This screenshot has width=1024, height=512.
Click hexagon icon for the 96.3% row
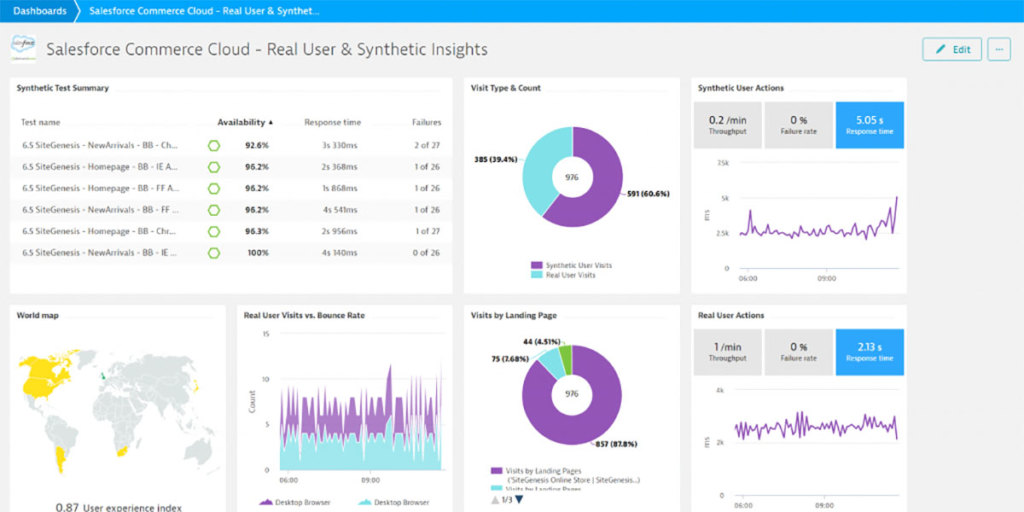tap(214, 231)
